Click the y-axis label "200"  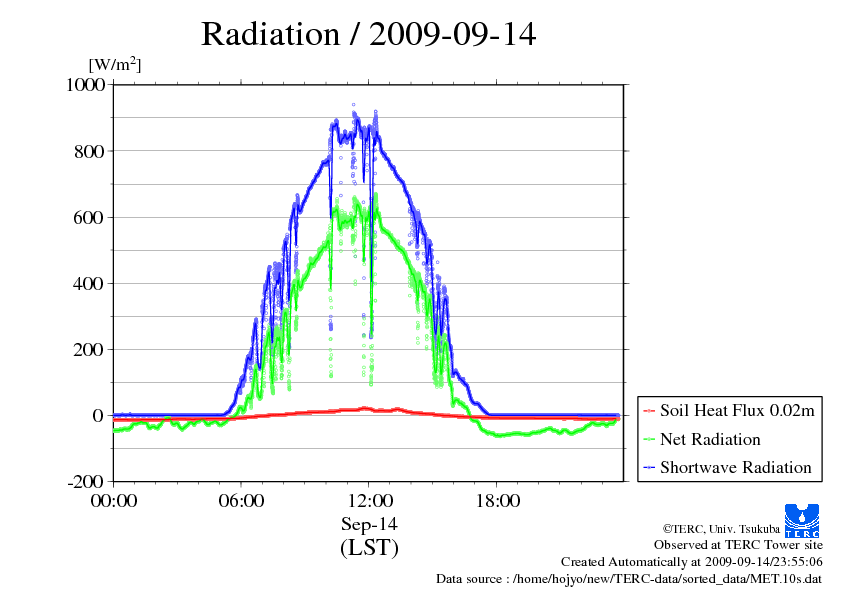pyautogui.click(x=89, y=350)
